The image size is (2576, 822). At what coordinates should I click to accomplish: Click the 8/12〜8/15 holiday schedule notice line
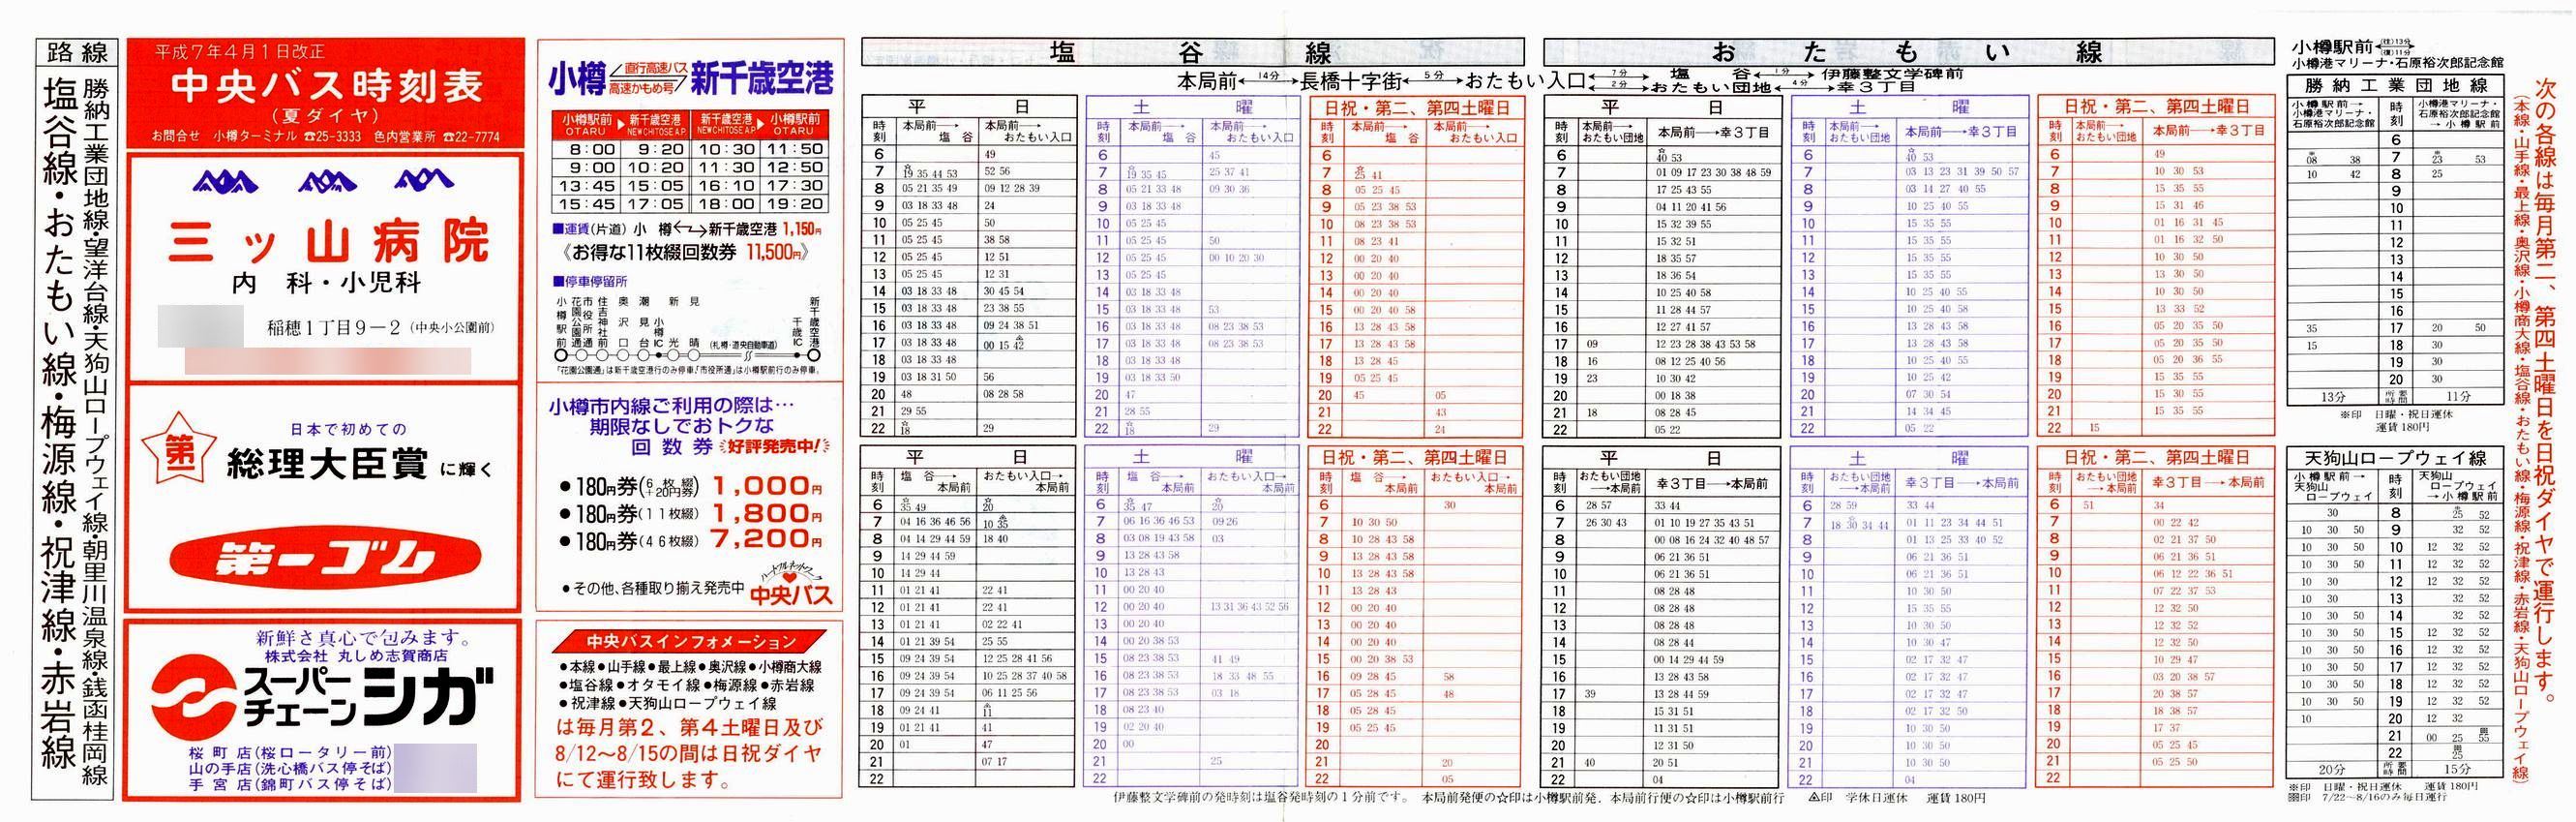pos(689,754)
